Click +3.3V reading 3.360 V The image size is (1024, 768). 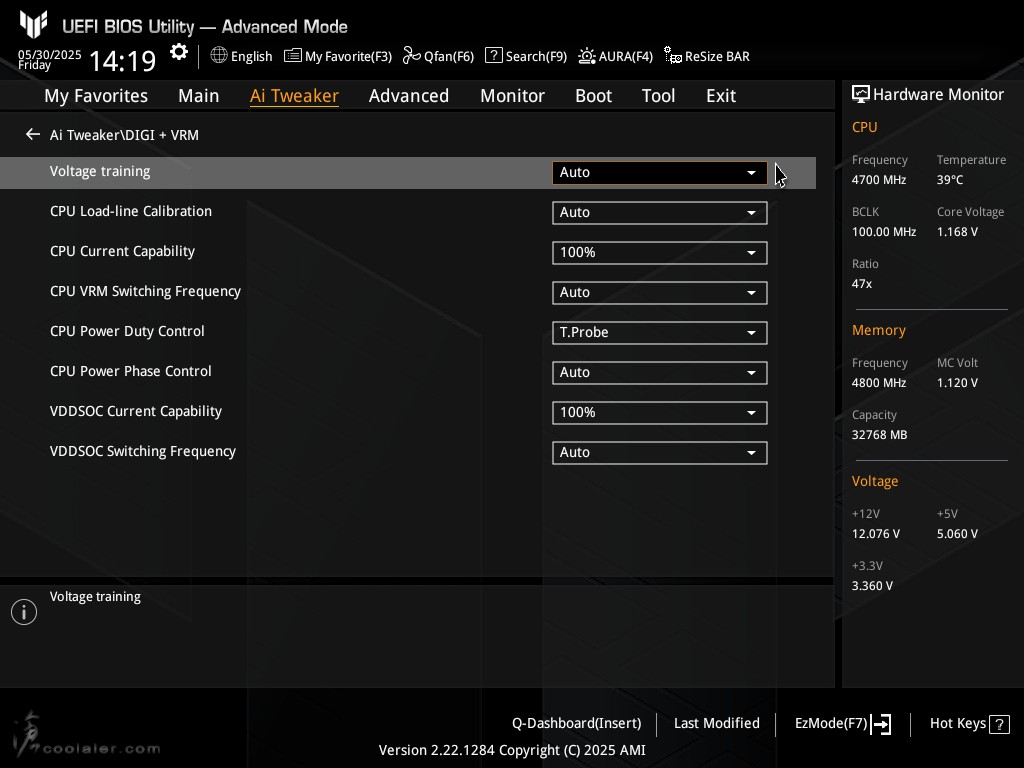872,586
